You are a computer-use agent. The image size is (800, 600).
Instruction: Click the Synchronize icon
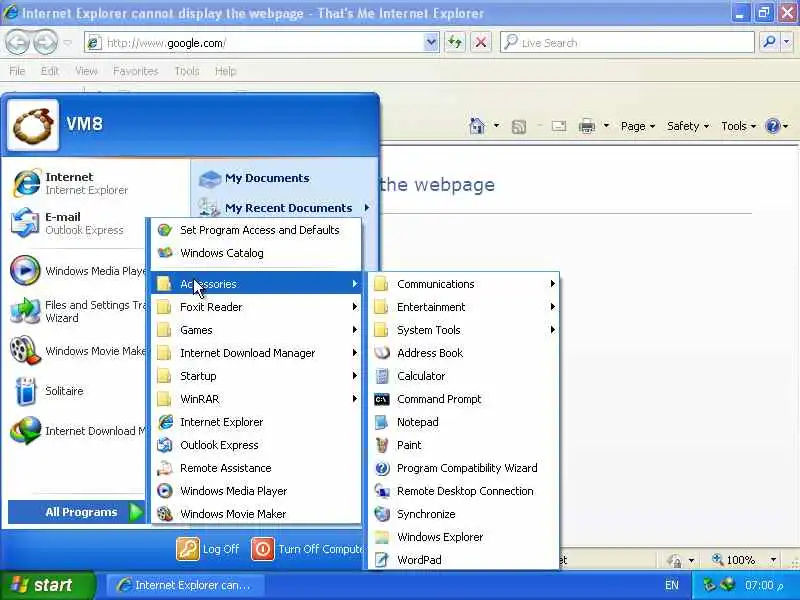click(382, 514)
